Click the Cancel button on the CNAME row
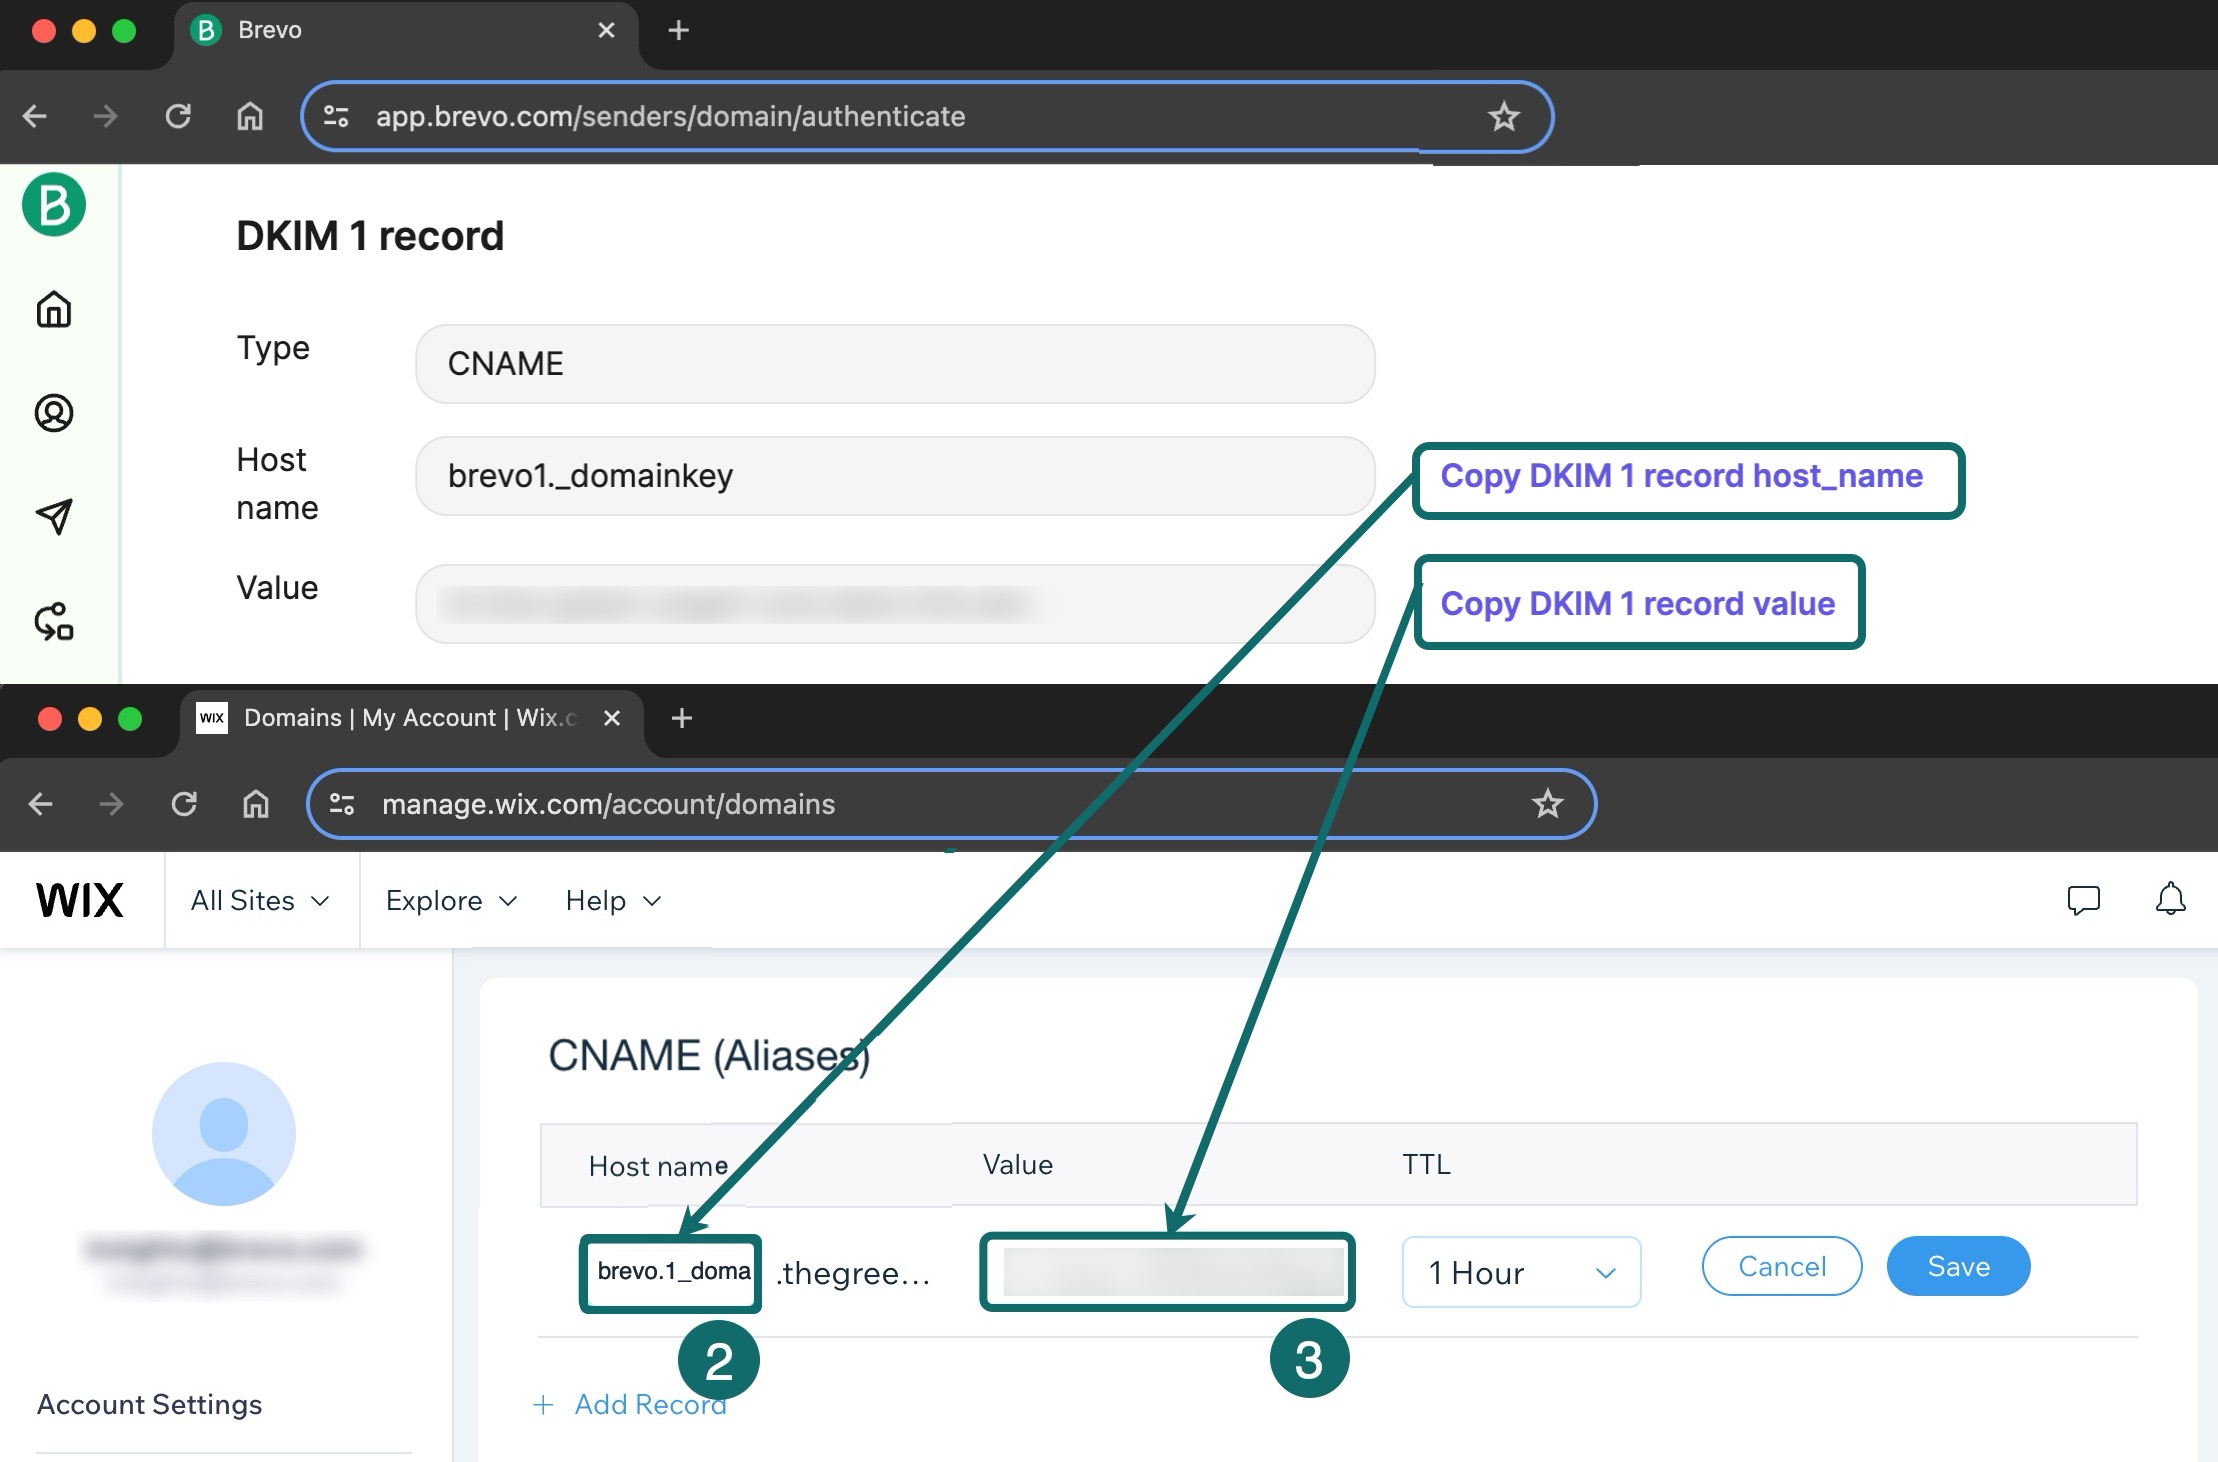Screen dimensions: 2218x1462 click(x=1782, y=1266)
